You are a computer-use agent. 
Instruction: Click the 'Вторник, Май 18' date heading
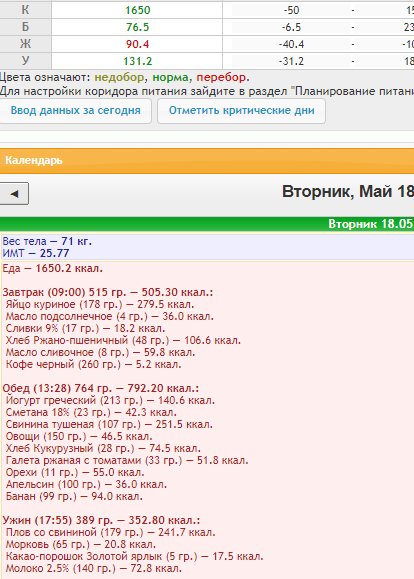(348, 192)
